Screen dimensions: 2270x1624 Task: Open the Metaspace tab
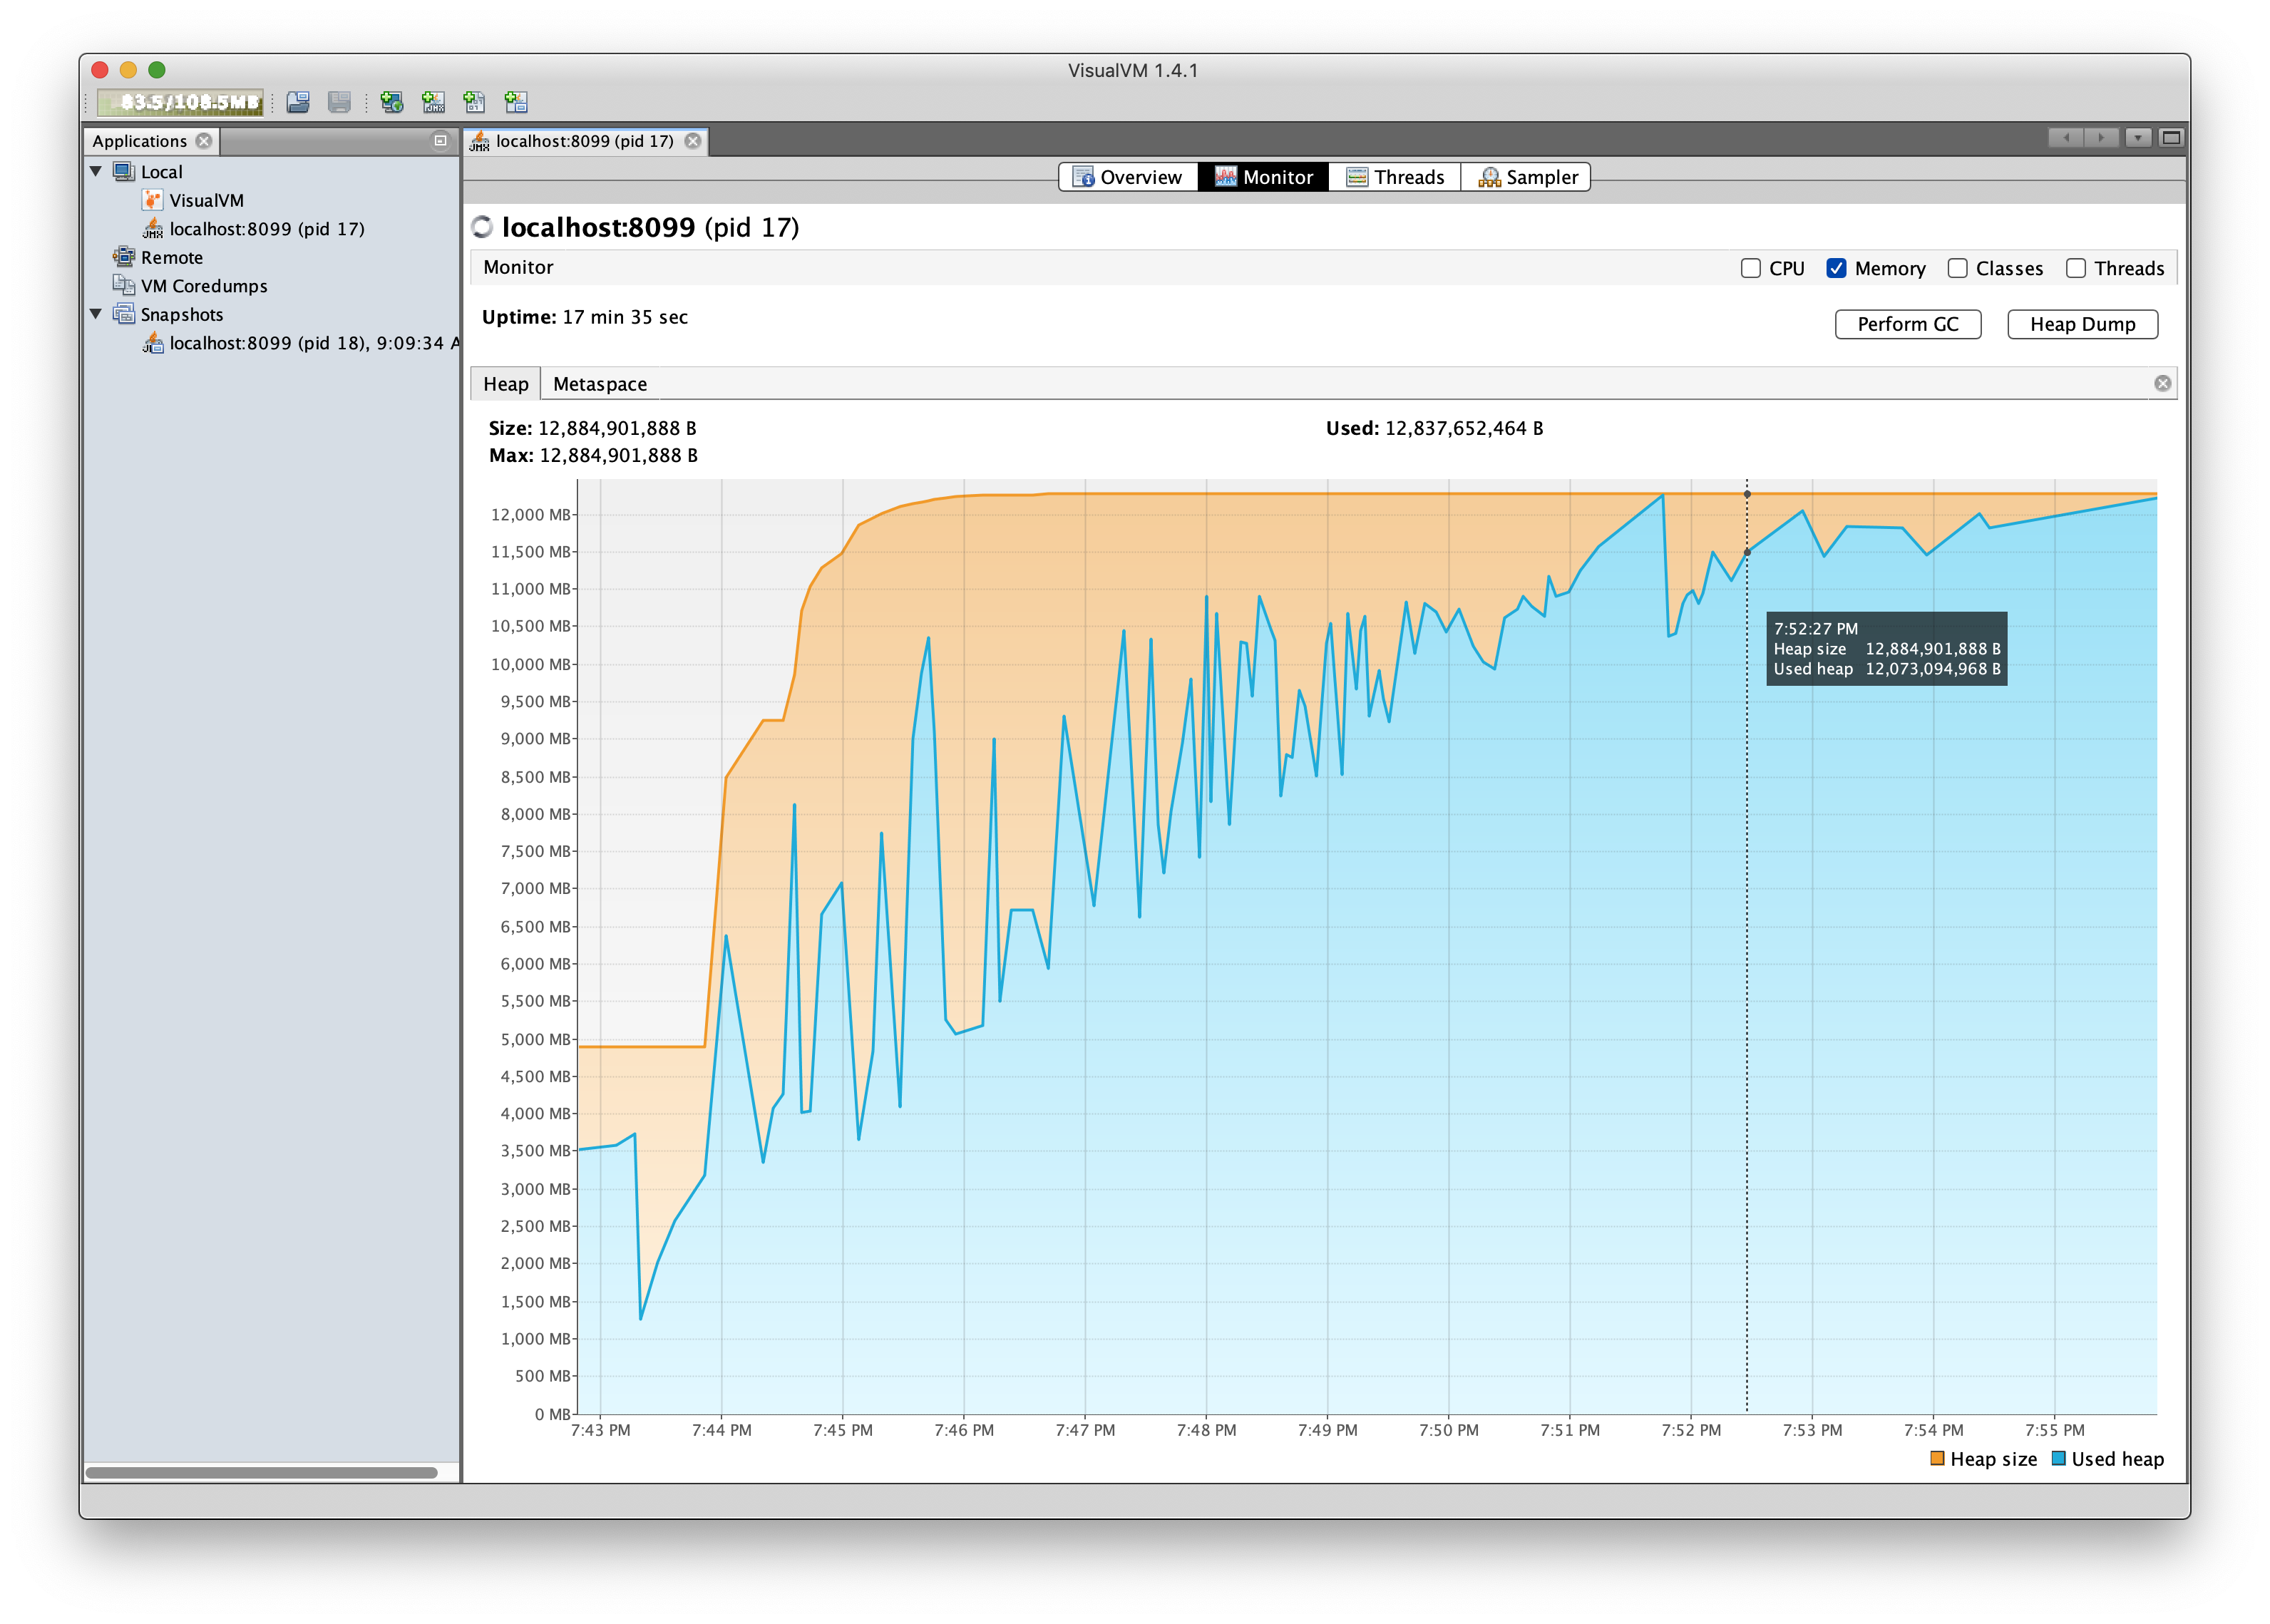tap(599, 383)
